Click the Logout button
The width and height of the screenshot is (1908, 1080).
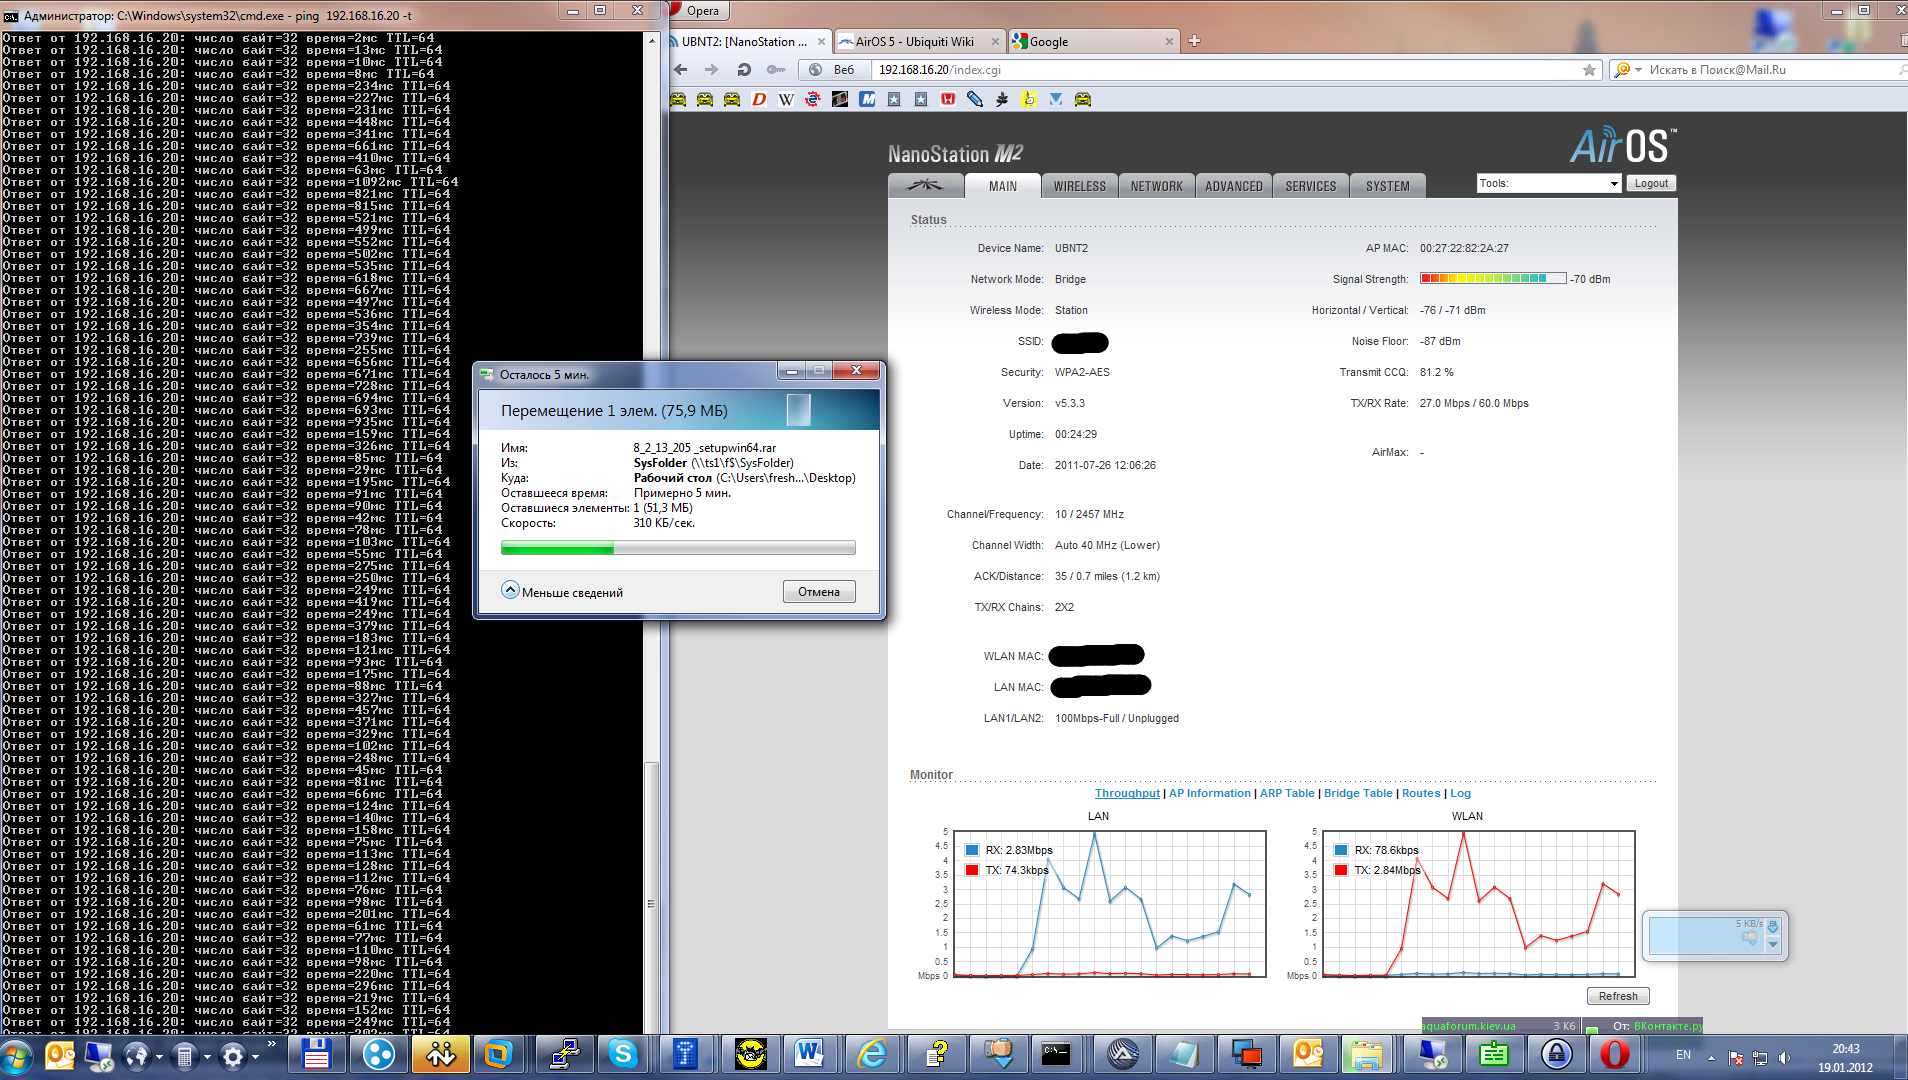point(1650,183)
